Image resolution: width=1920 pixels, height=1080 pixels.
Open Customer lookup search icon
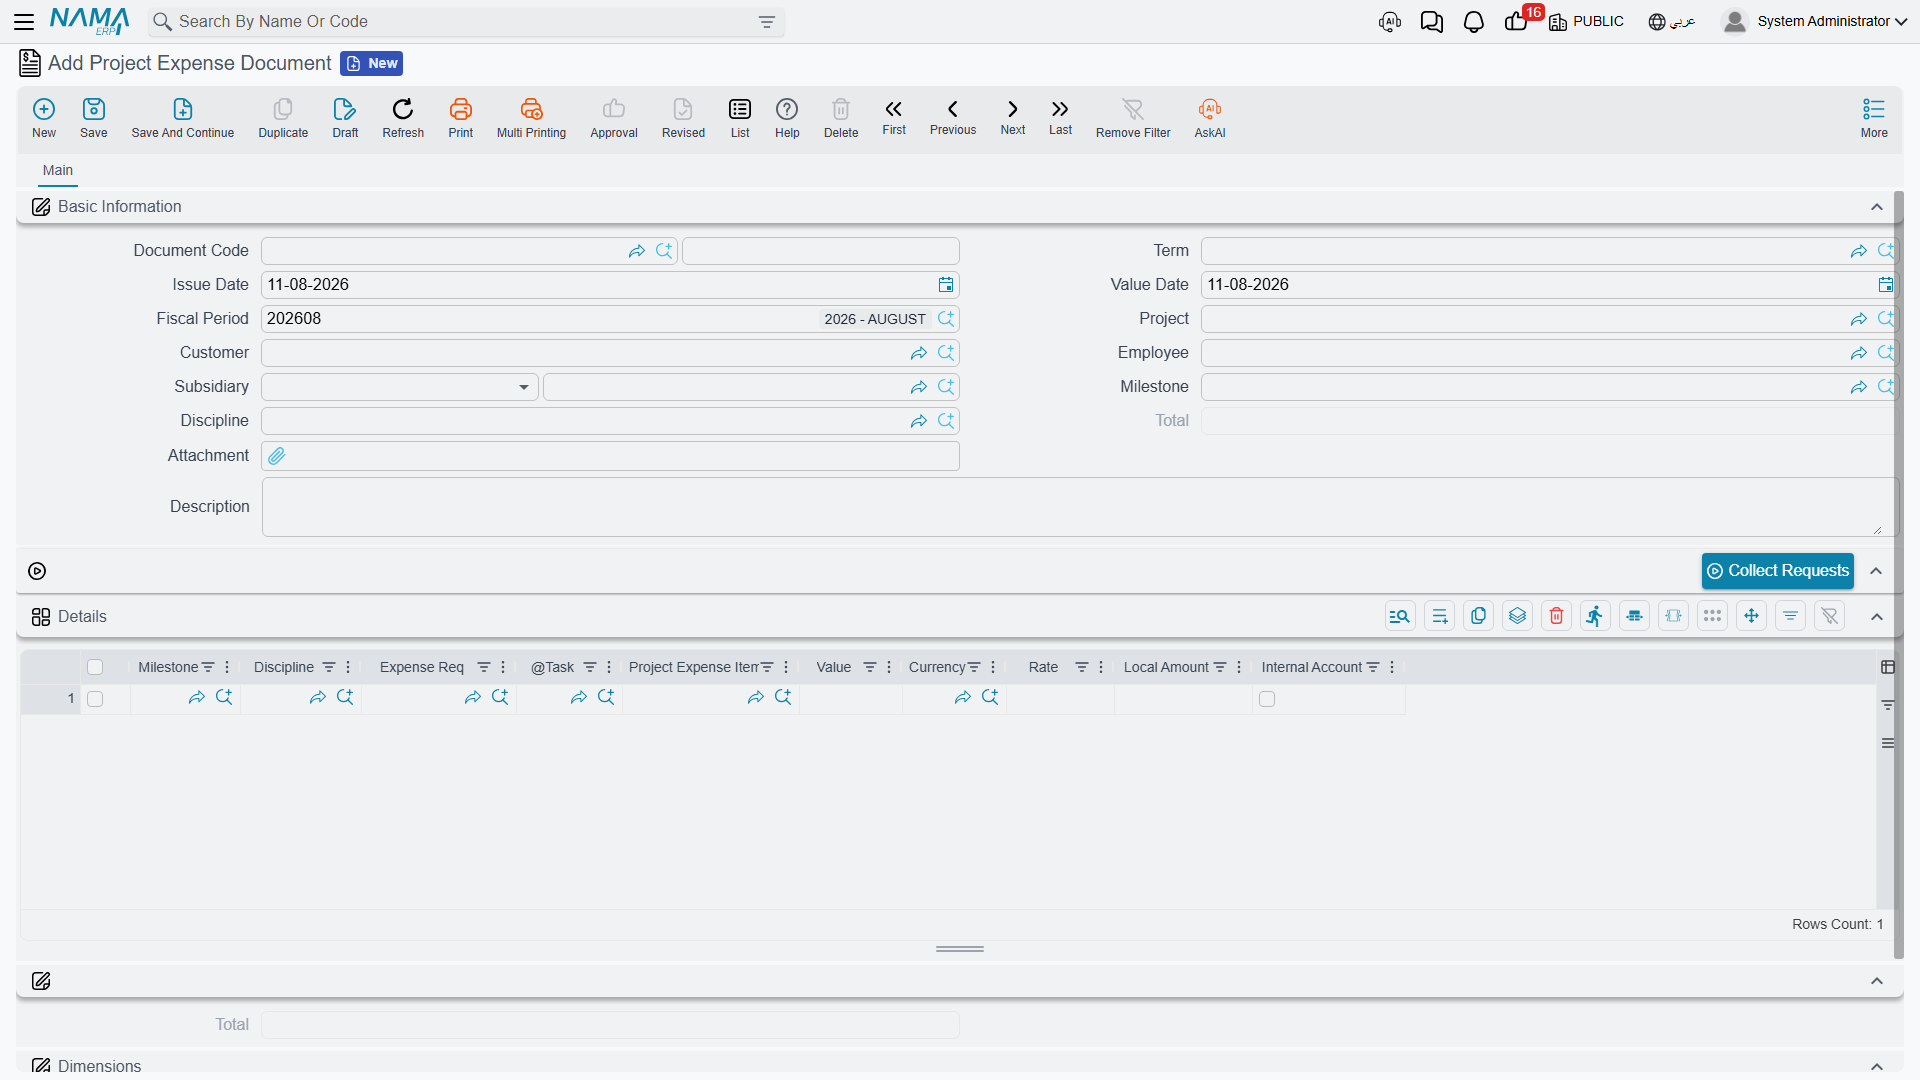[x=946, y=353]
